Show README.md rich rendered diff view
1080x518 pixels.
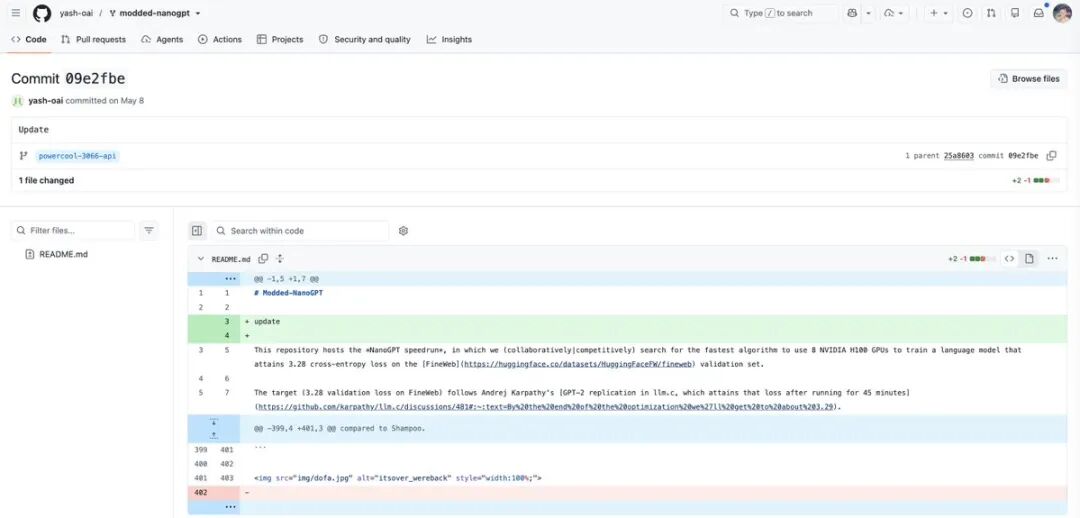[1029, 259]
